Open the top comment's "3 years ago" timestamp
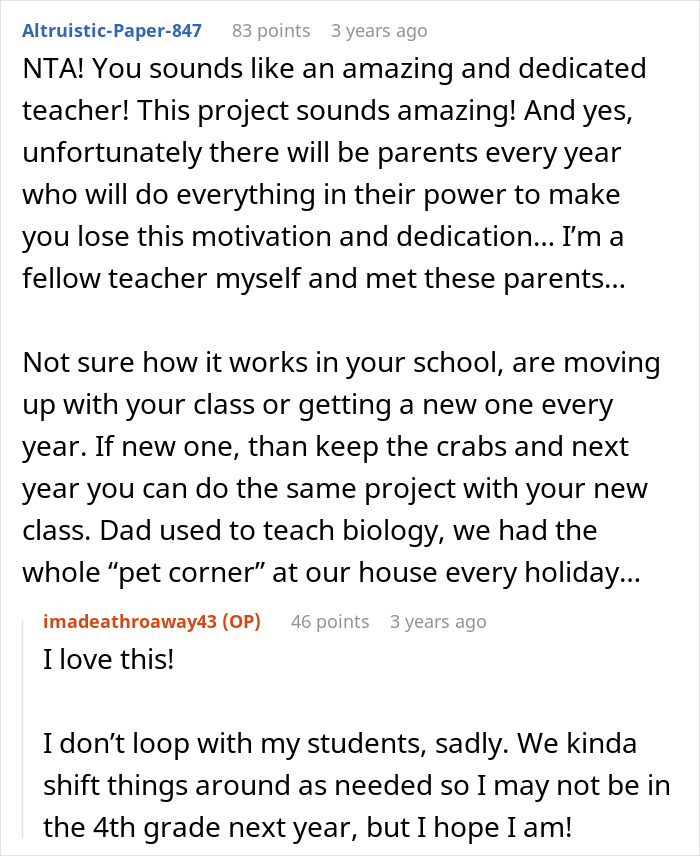This screenshot has height=856, width=700. (379, 30)
